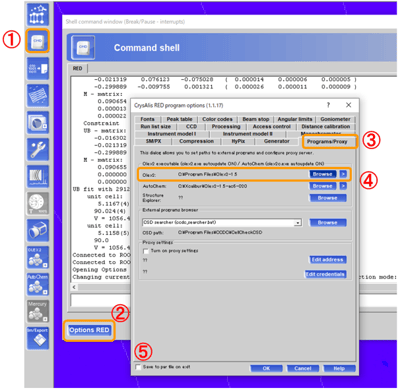Open Help in the options dialog
The width and height of the screenshot is (400, 392).
[x=339, y=368]
